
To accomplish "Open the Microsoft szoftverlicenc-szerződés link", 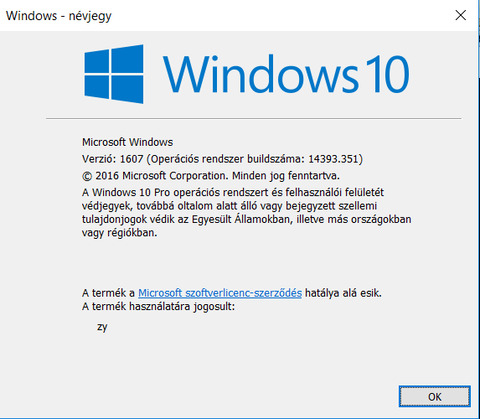I will (x=220, y=293).
